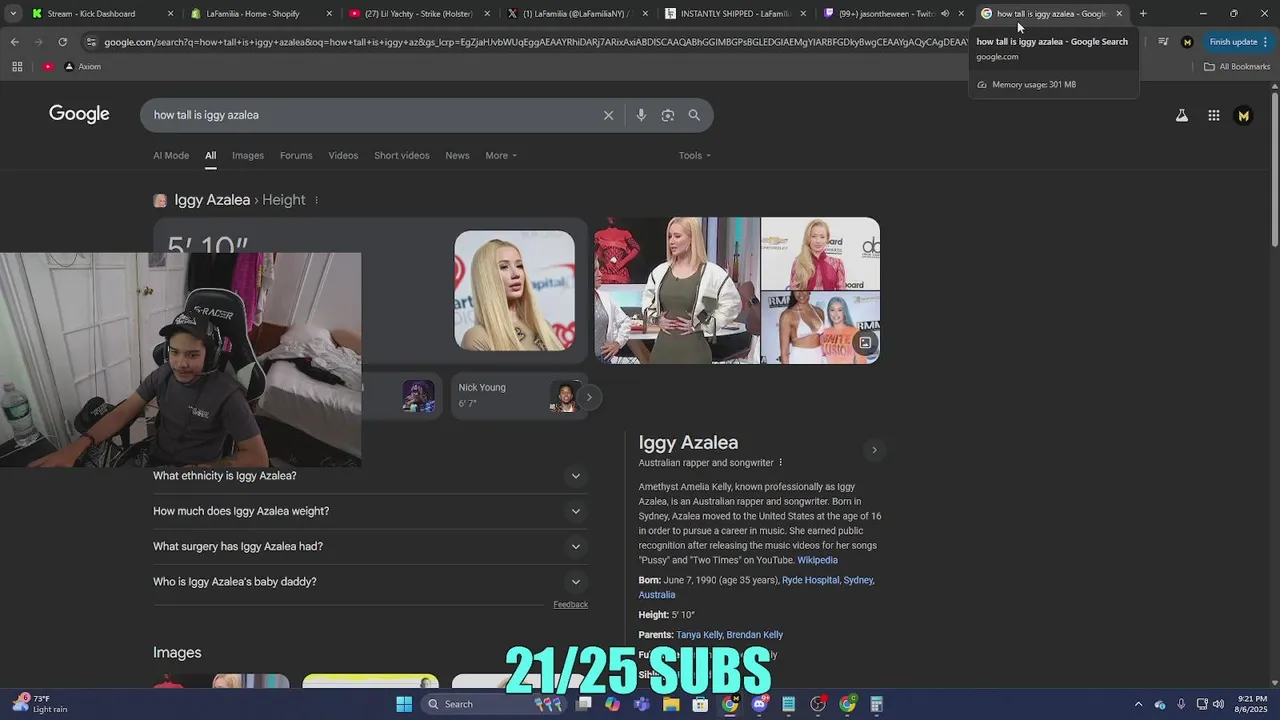Open Search Labs flask icon

click(1182, 116)
